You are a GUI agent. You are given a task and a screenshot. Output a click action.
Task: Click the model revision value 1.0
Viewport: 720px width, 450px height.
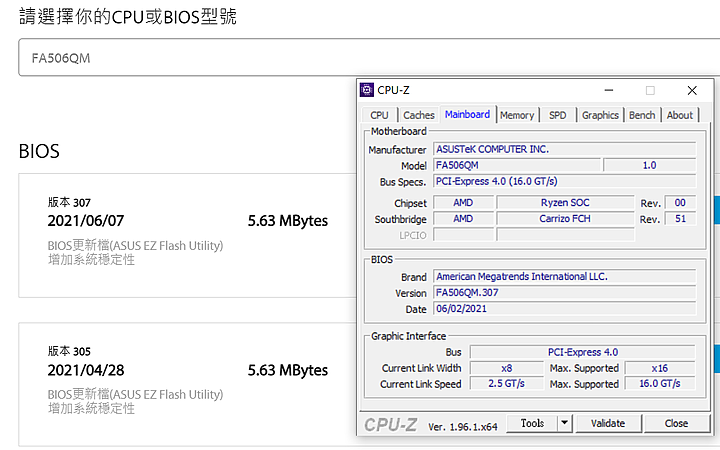click(649, 165)
